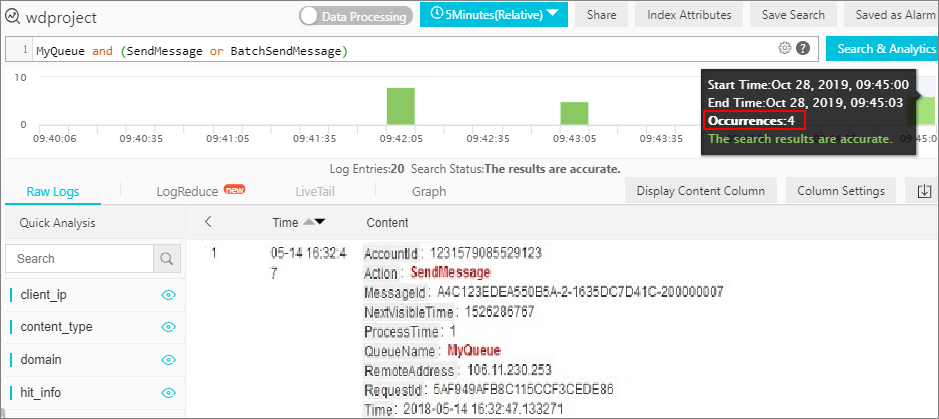Toggle eye icon for hit_info field

[168, 393]
